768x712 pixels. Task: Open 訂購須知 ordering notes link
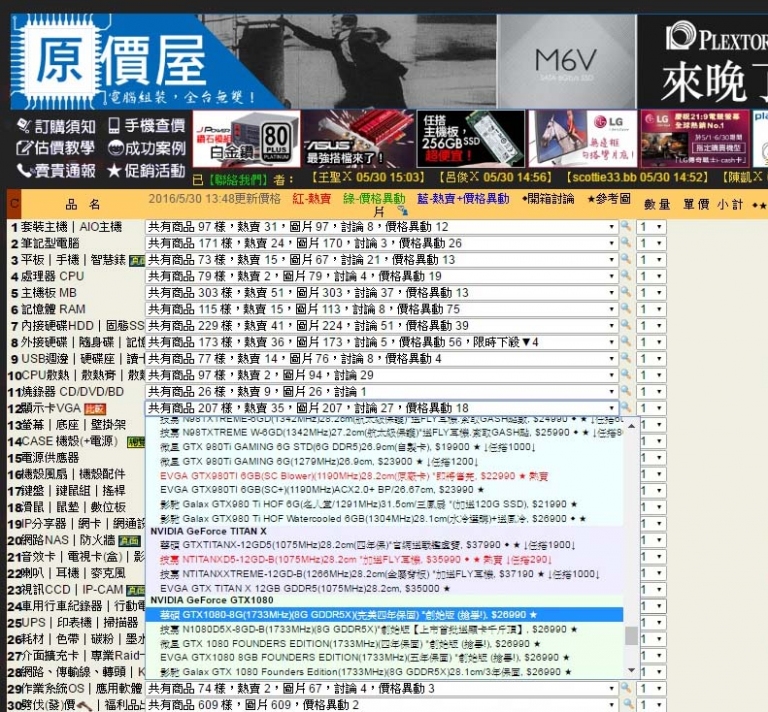[56, 126]
